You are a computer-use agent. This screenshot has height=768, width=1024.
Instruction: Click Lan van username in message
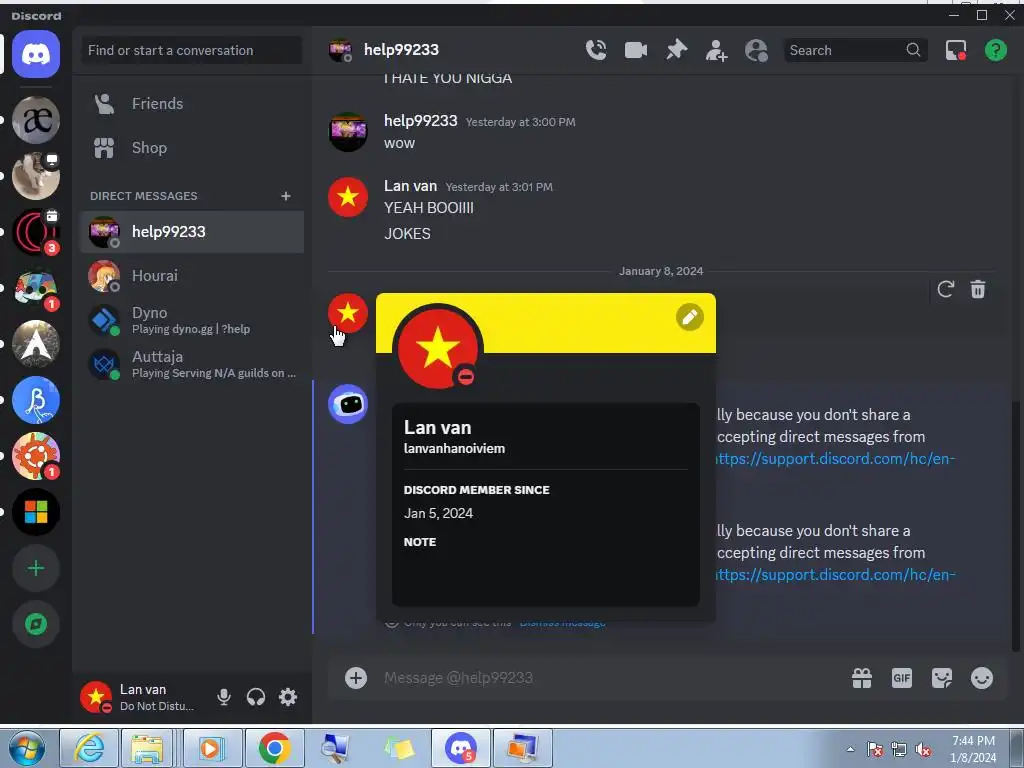click(x=410, y=186)
